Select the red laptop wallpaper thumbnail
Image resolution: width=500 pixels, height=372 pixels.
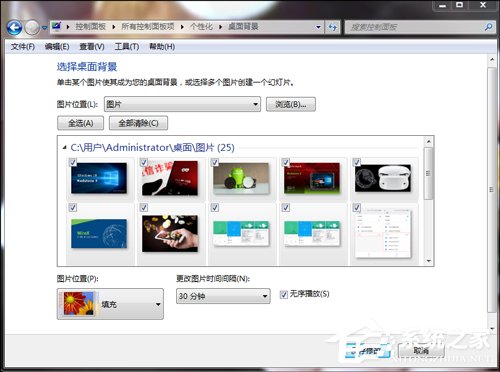[x=312, y=178]
